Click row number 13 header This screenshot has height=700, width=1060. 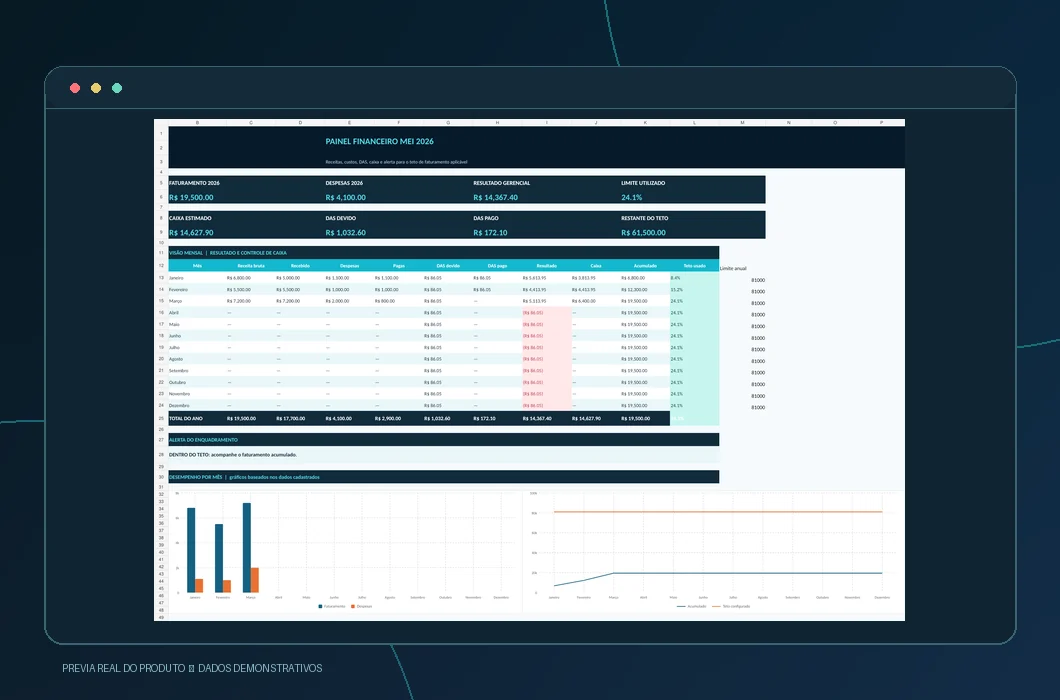tap(161, 278)
